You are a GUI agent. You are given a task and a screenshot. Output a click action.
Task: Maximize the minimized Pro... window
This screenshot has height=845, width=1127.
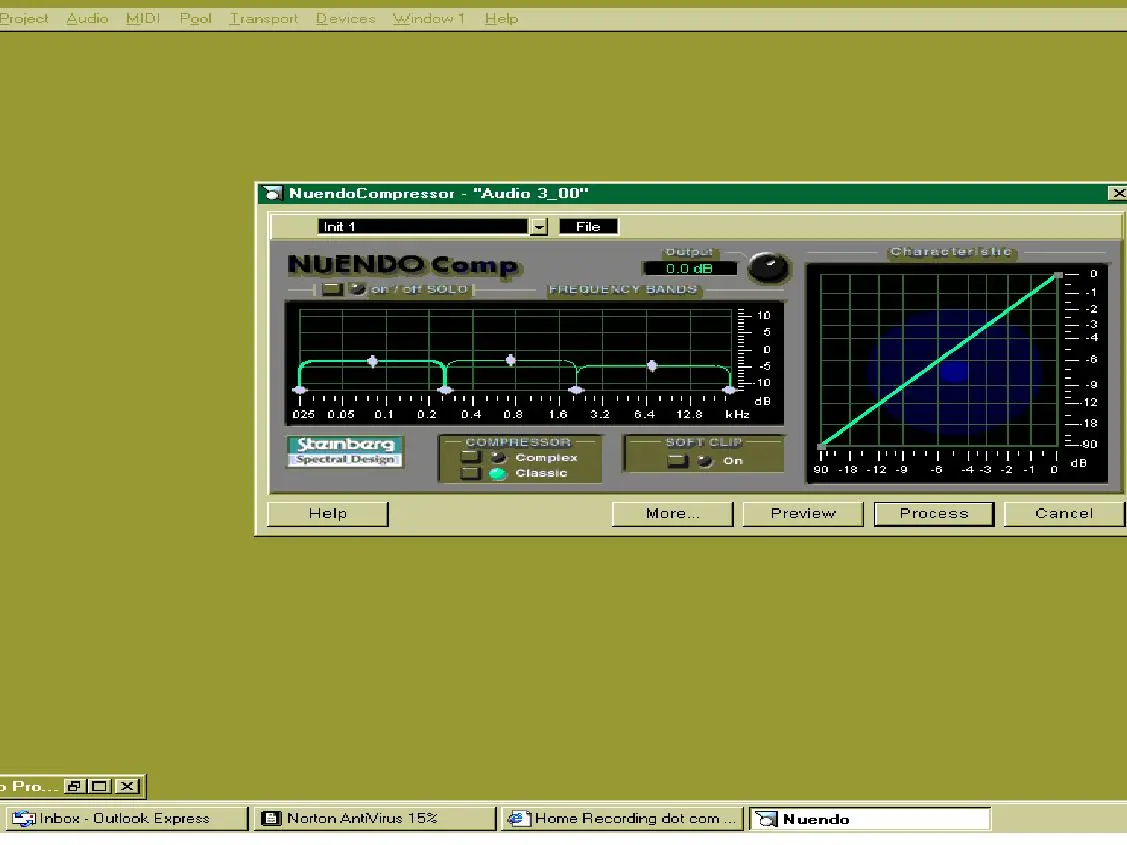tap(100, 786)
